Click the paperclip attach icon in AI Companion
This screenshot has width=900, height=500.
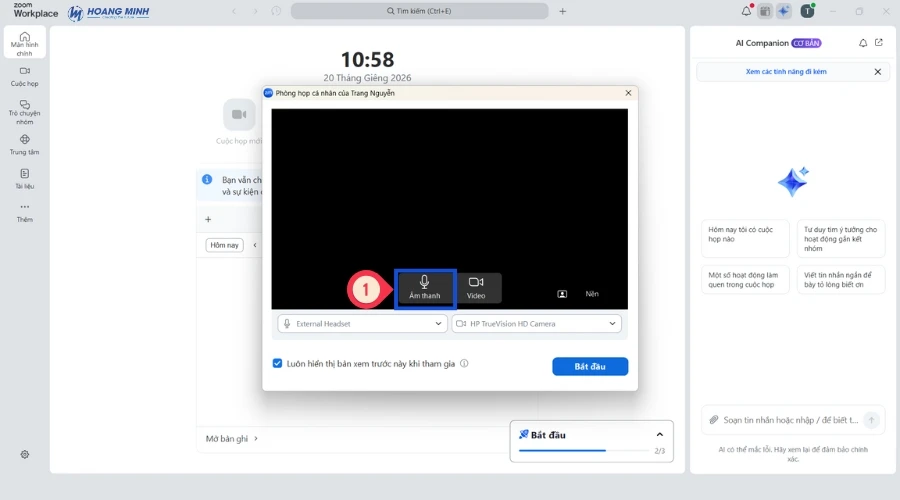point(714,420)
